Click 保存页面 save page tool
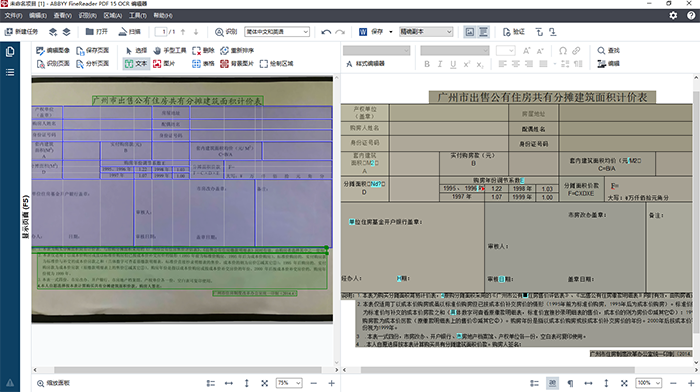 pyautogui.click(x=92, y=50)
